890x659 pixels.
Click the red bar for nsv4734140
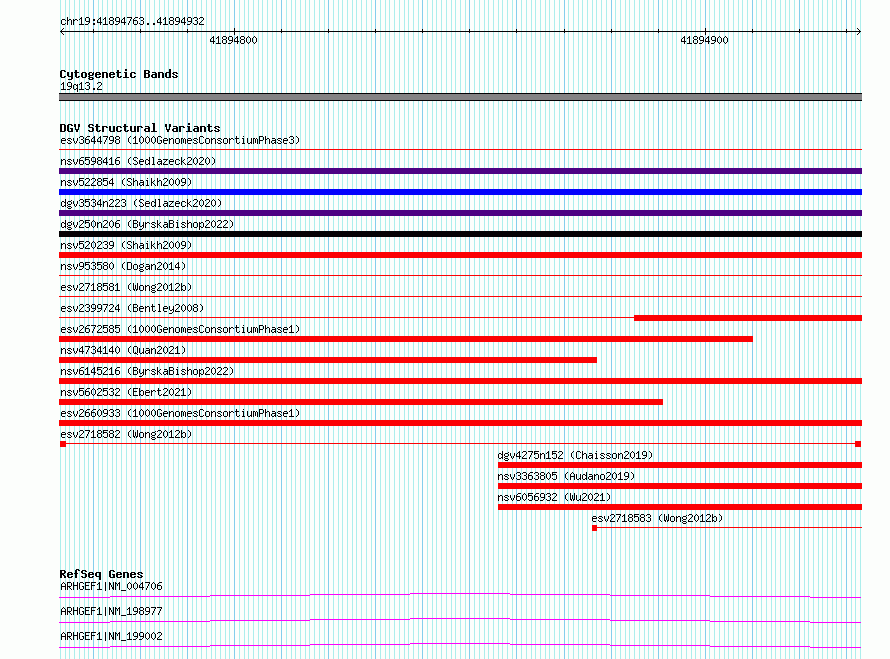(x=328, y=360)
